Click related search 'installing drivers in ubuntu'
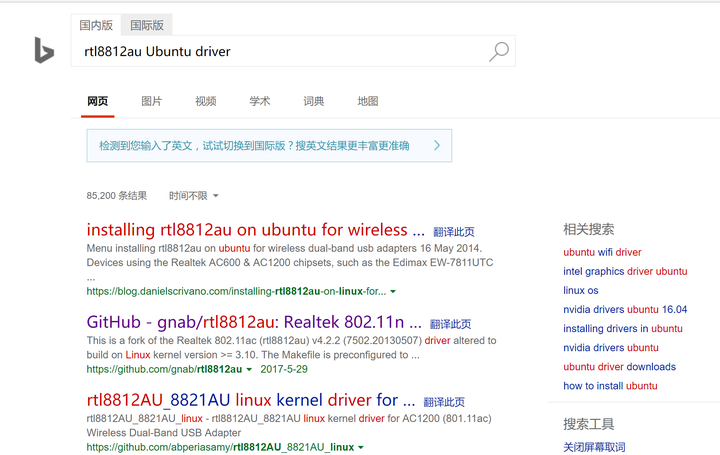The width and height of the screenshot is (720, 455). click(623, 329)
